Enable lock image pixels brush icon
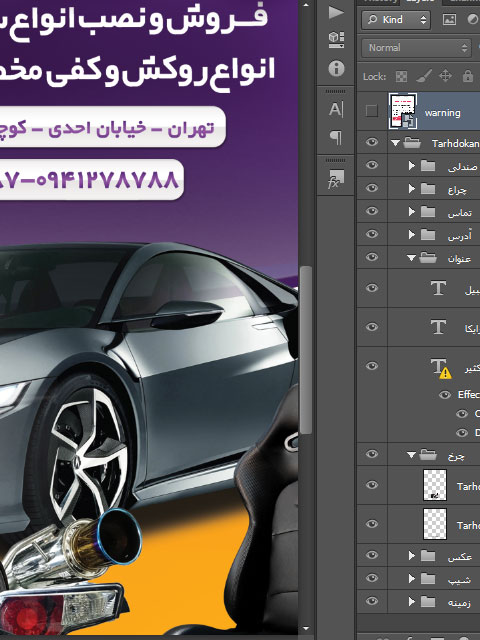The height and width of the screenshot is (640, 480). point(424,76)
